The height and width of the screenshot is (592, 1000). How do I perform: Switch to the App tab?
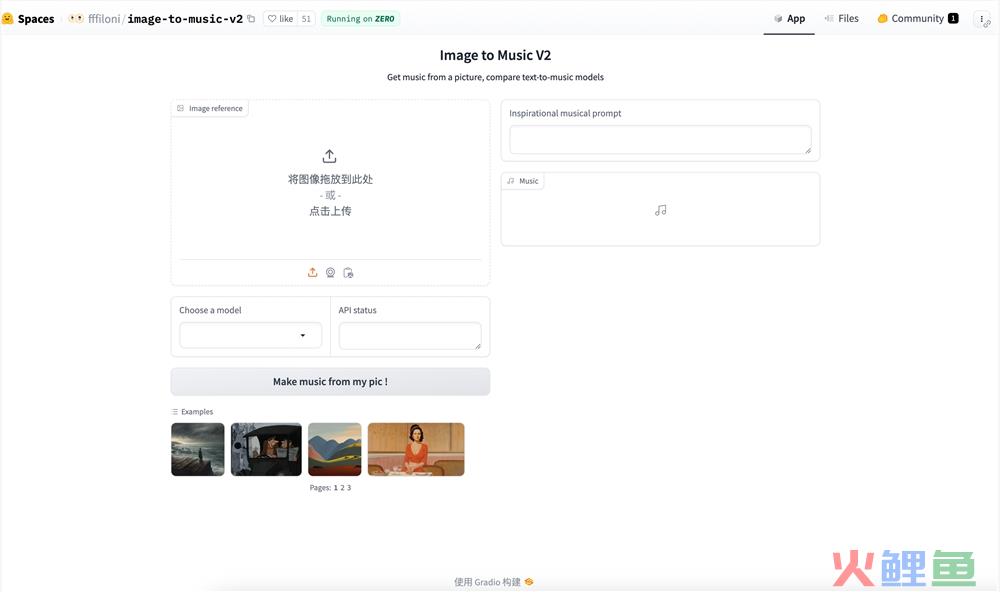789,18
